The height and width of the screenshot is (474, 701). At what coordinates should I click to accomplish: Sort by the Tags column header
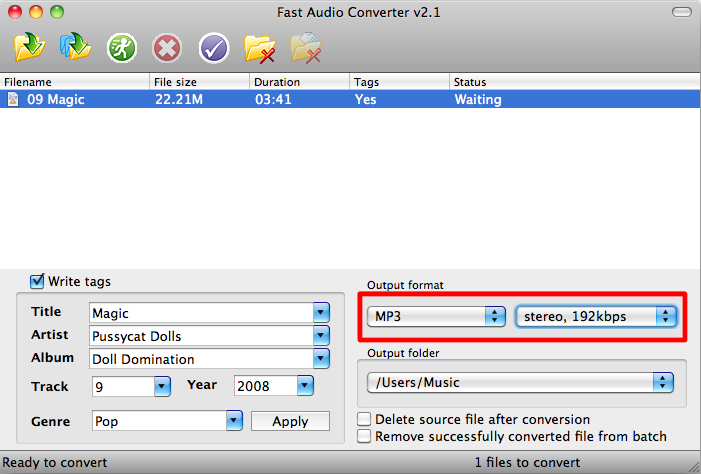tap(399, 82)
